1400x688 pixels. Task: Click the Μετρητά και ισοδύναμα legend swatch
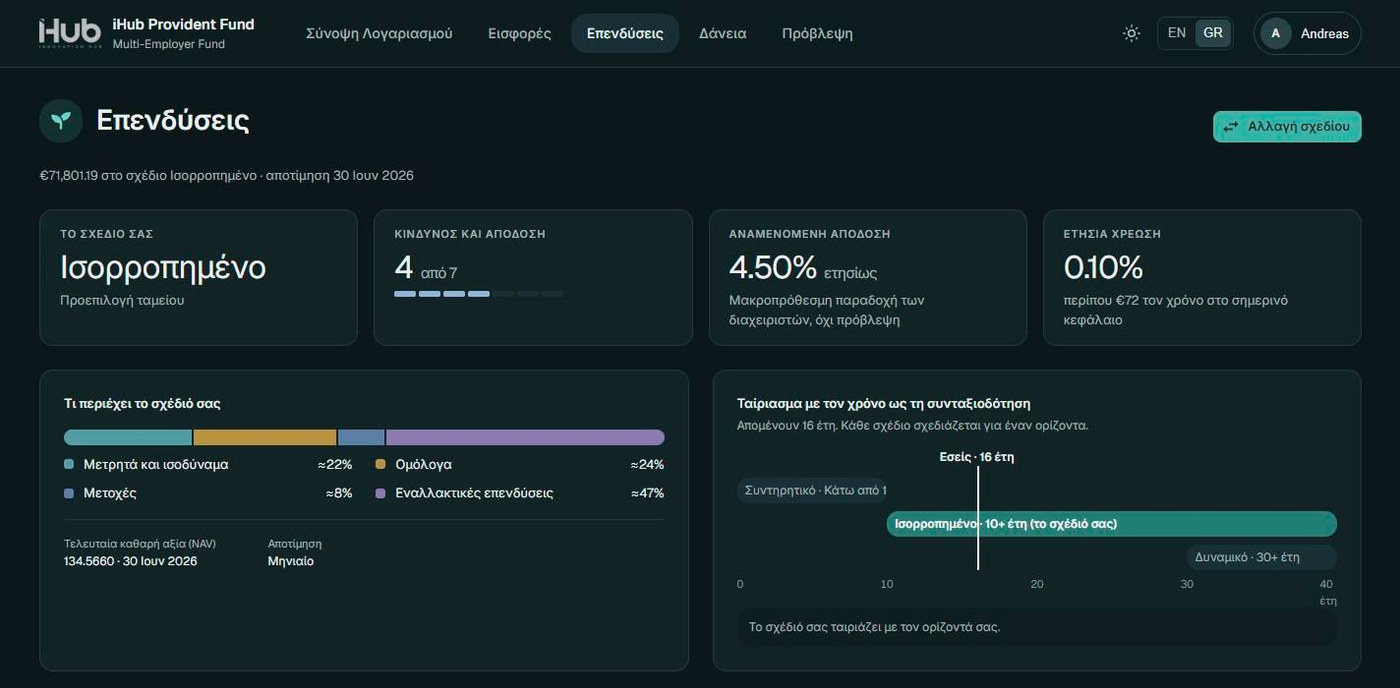coord(69,464)
